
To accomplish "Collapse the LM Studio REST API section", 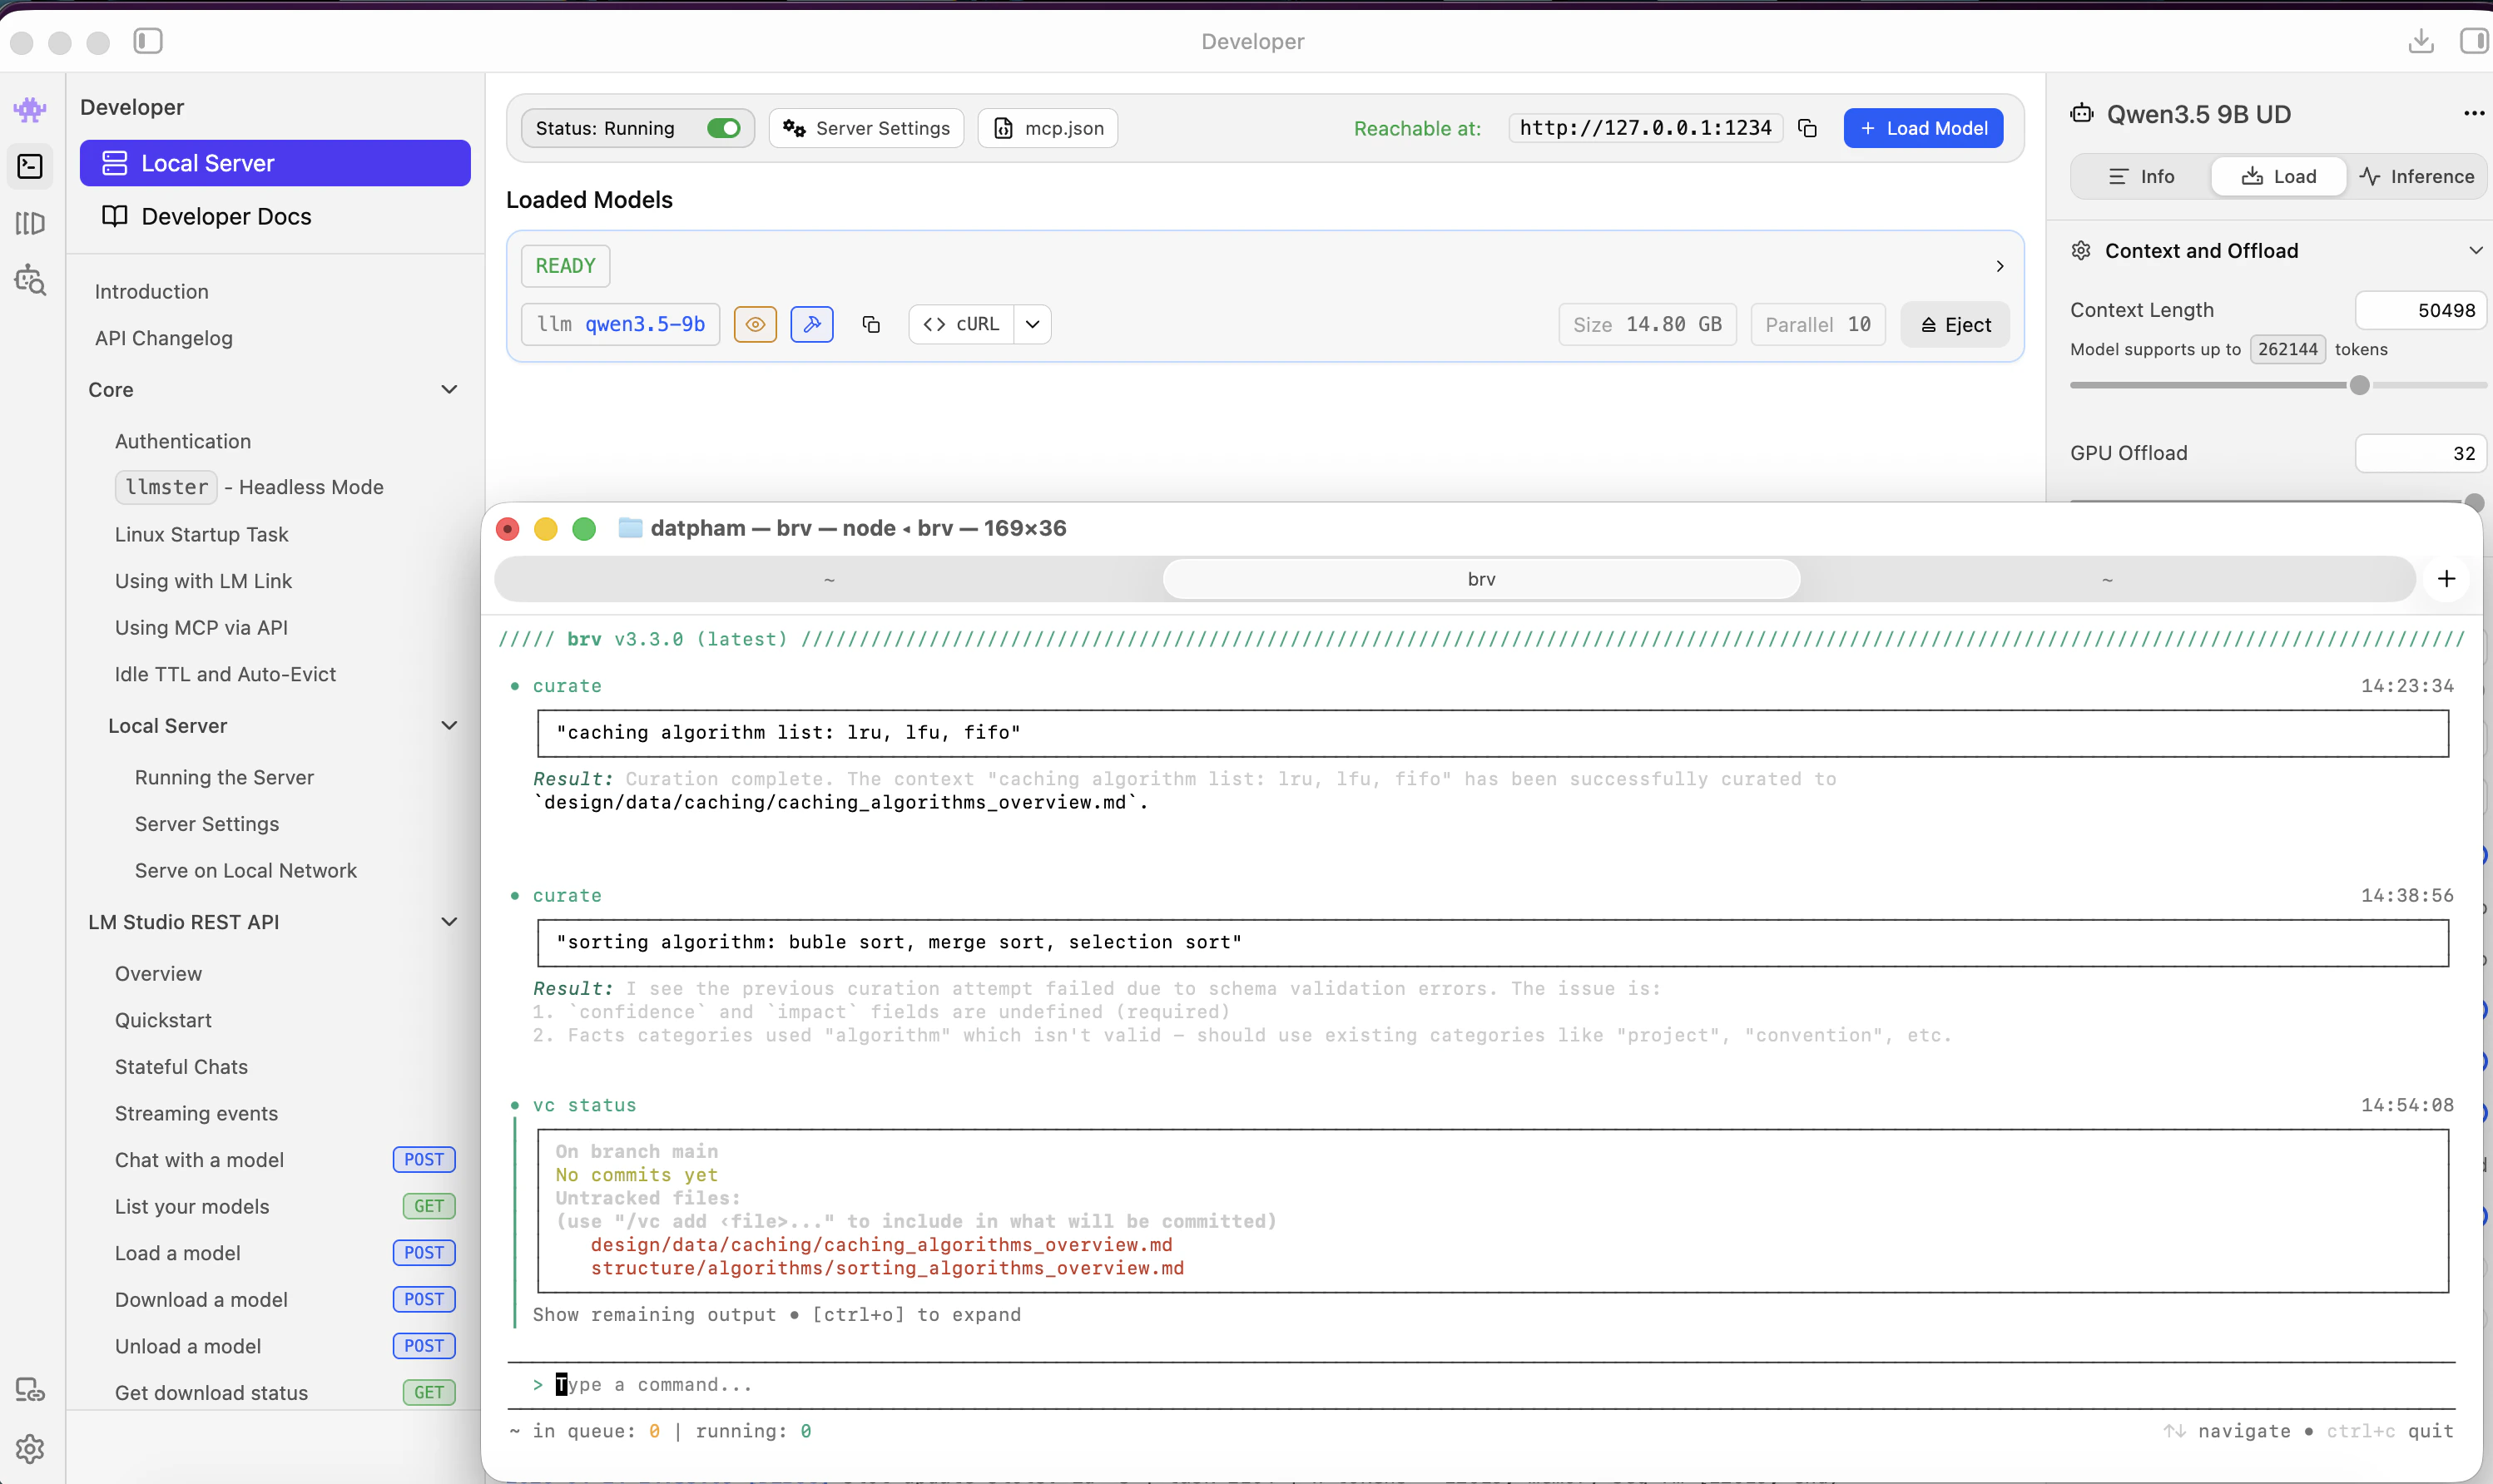I will coord(449,921).
